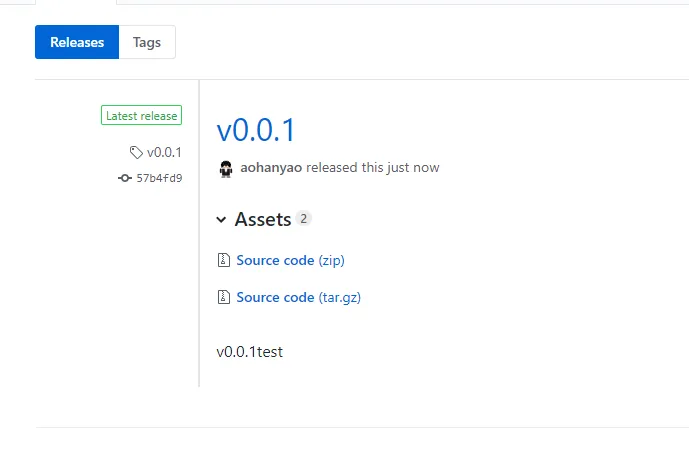Click the tag icon beside v0.0.1

tap(136, 152)
